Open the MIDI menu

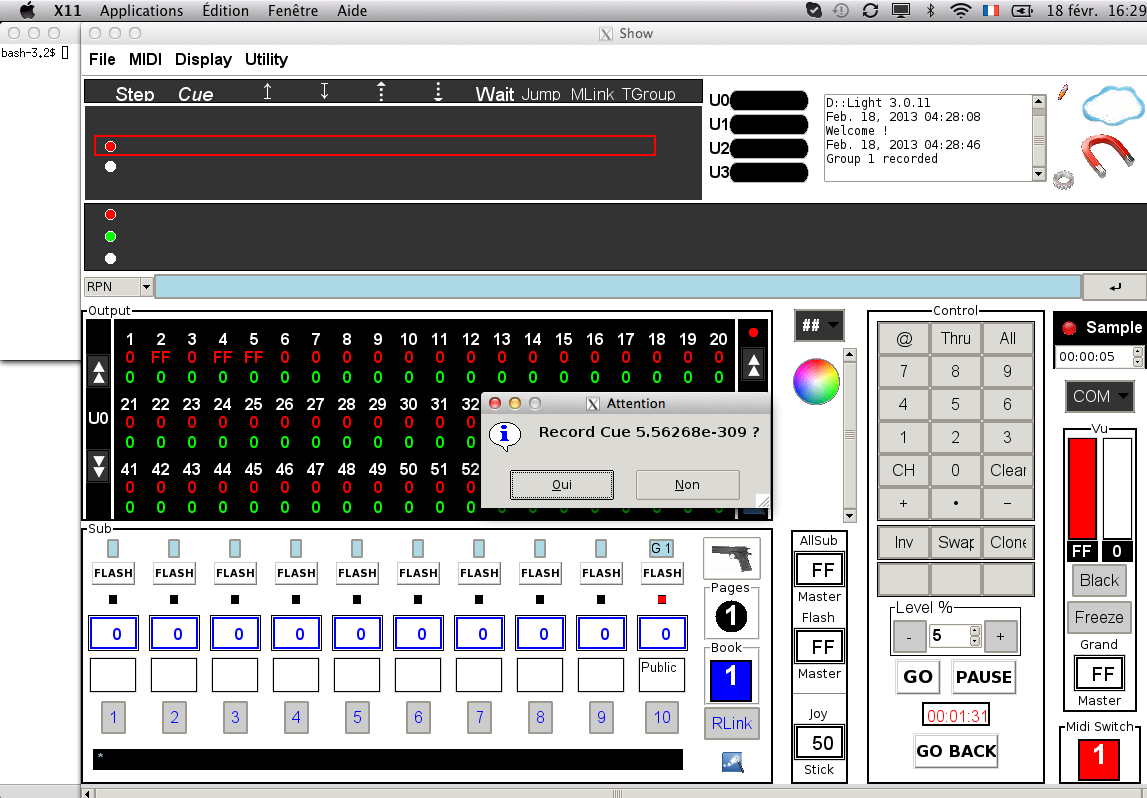click(x=145, y=59)
